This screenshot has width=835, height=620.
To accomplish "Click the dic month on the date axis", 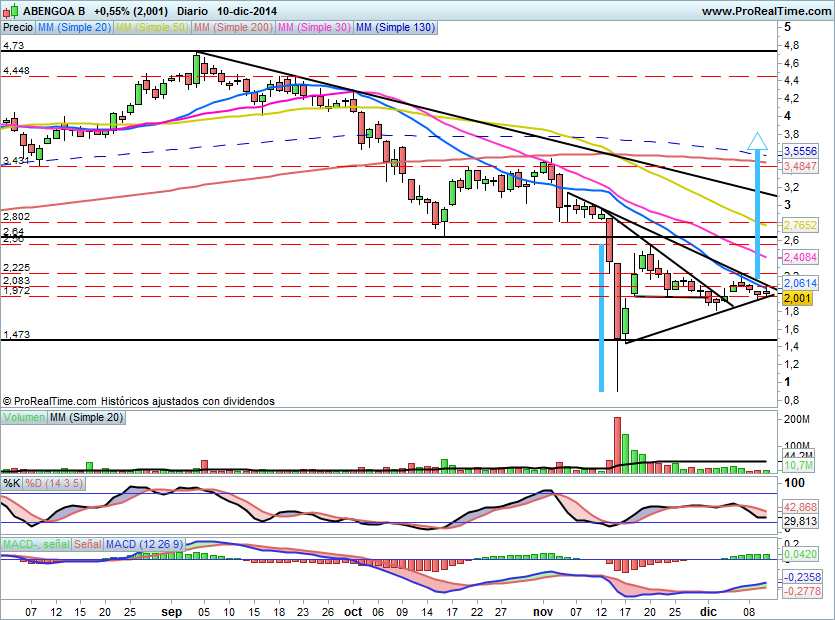I will 708,612.
